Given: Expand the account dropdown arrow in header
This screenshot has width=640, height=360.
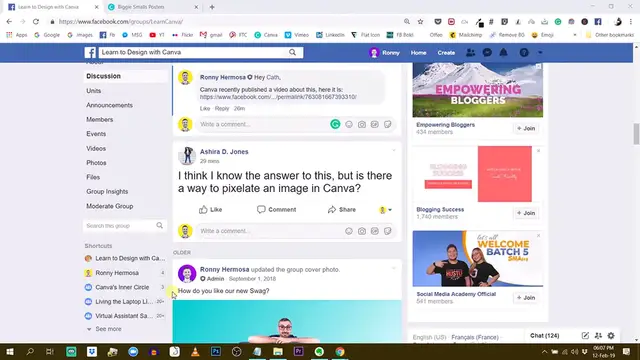Looking at the screenshot, I should pos(540,53).
